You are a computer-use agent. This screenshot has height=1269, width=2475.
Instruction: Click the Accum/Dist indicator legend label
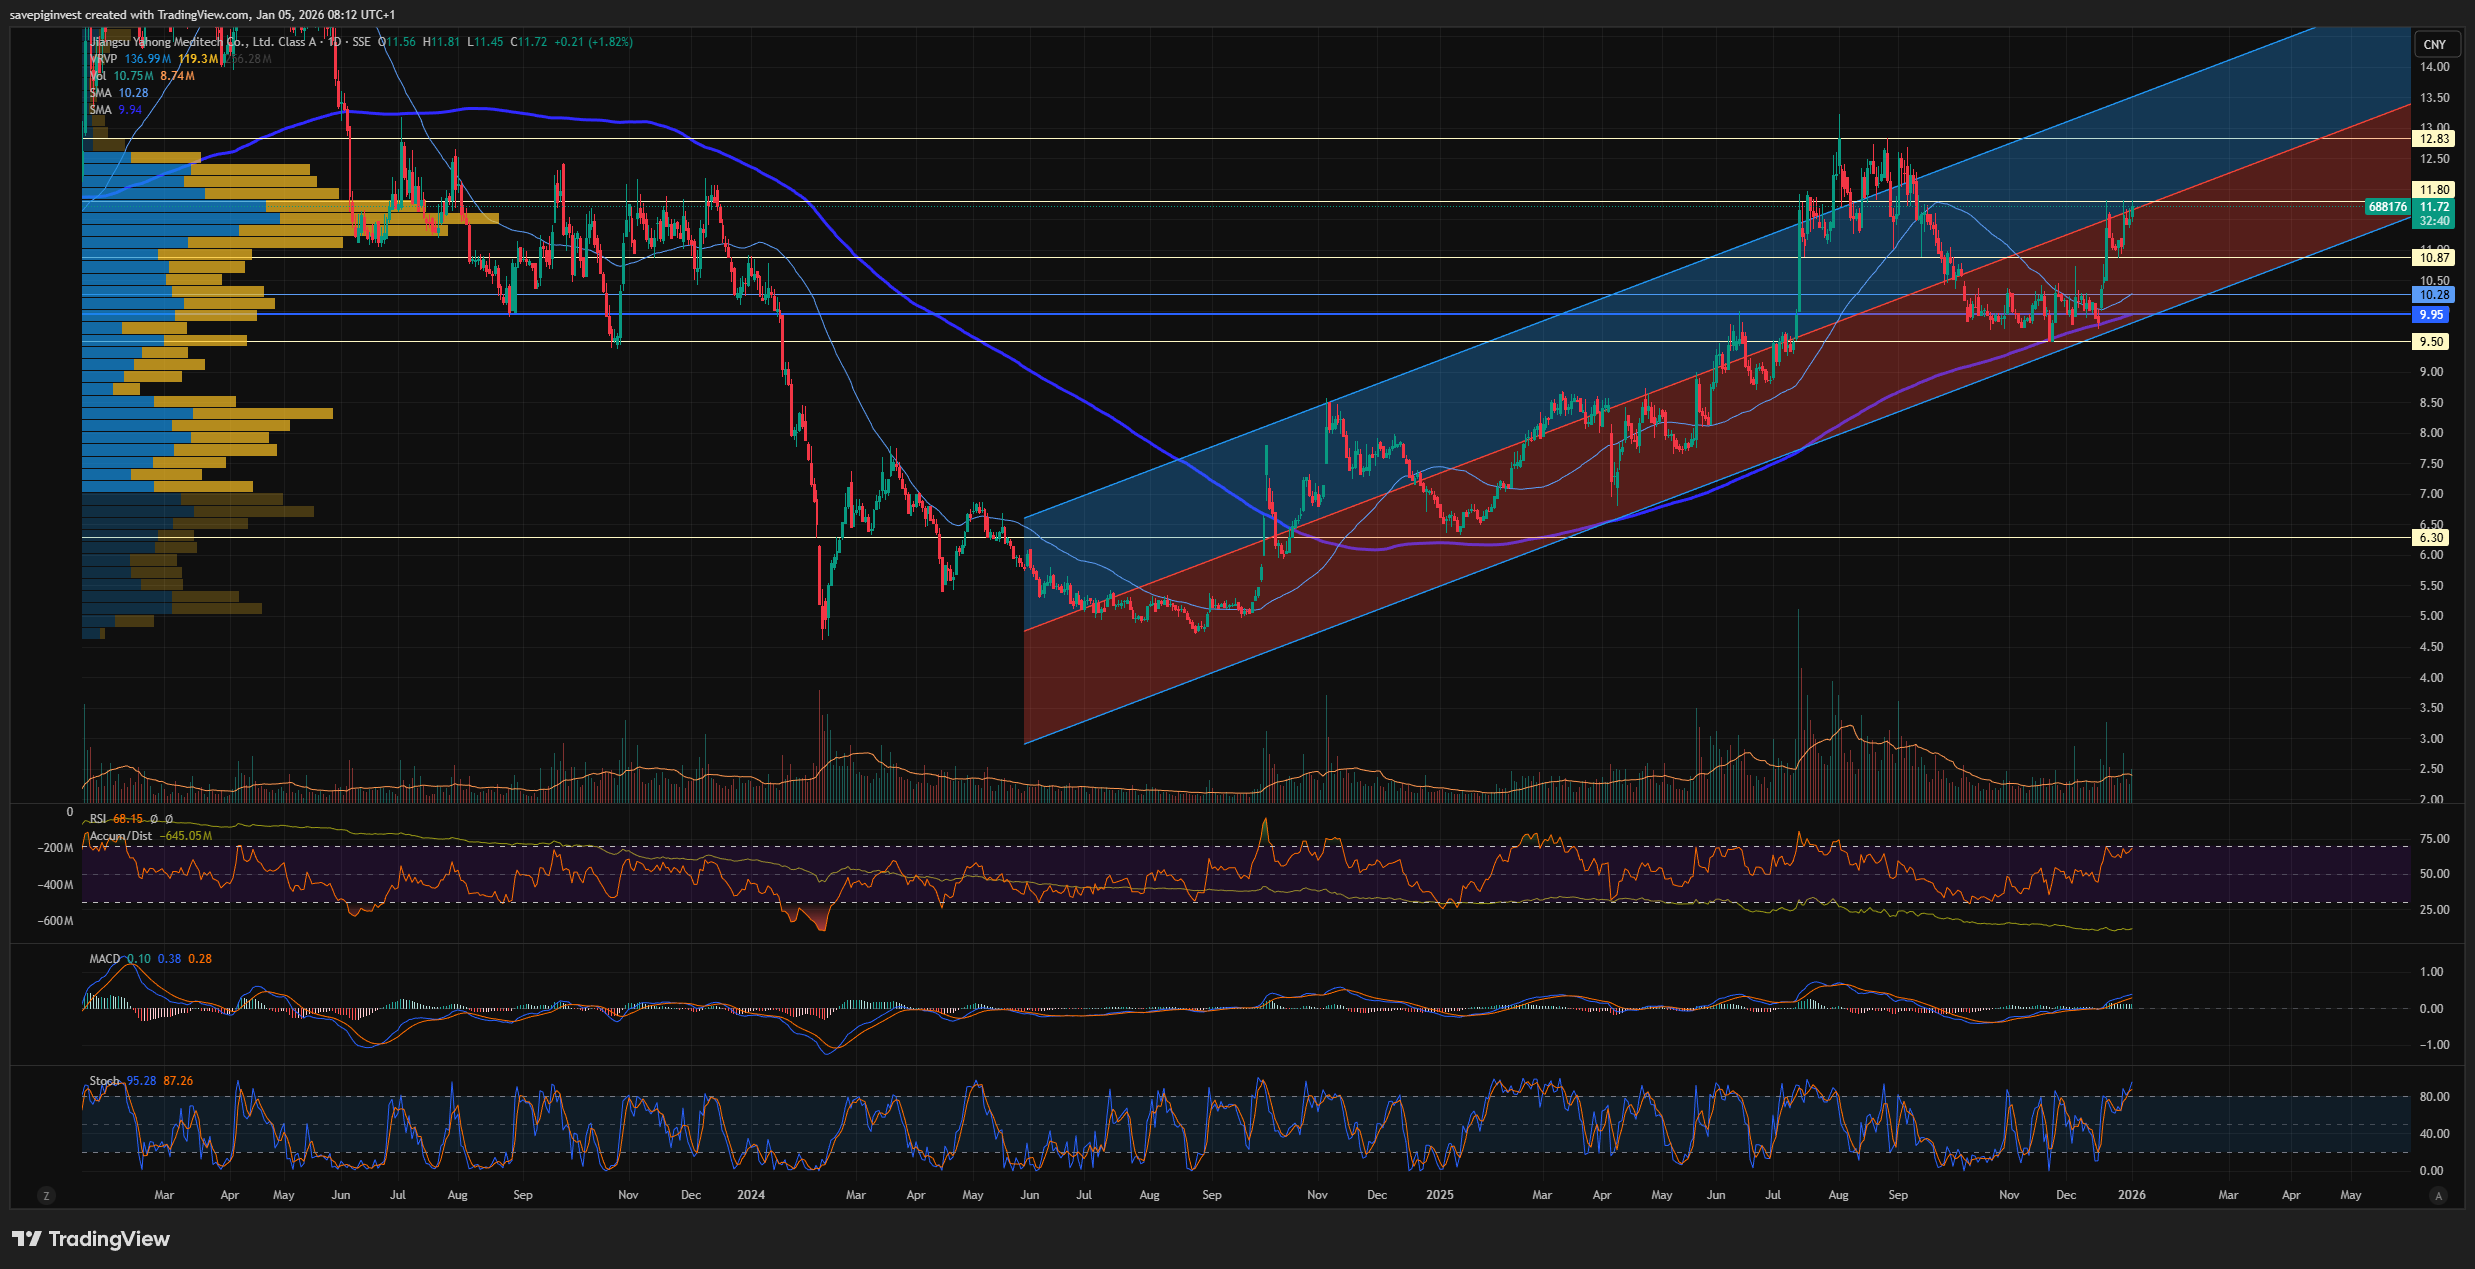click(x=121, y=836)
